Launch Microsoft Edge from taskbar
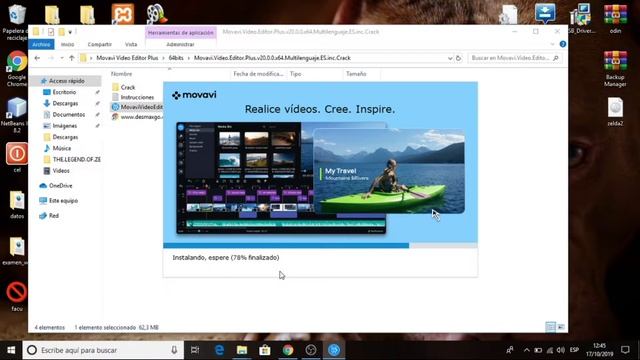640x360 pixels. (219, 350)
